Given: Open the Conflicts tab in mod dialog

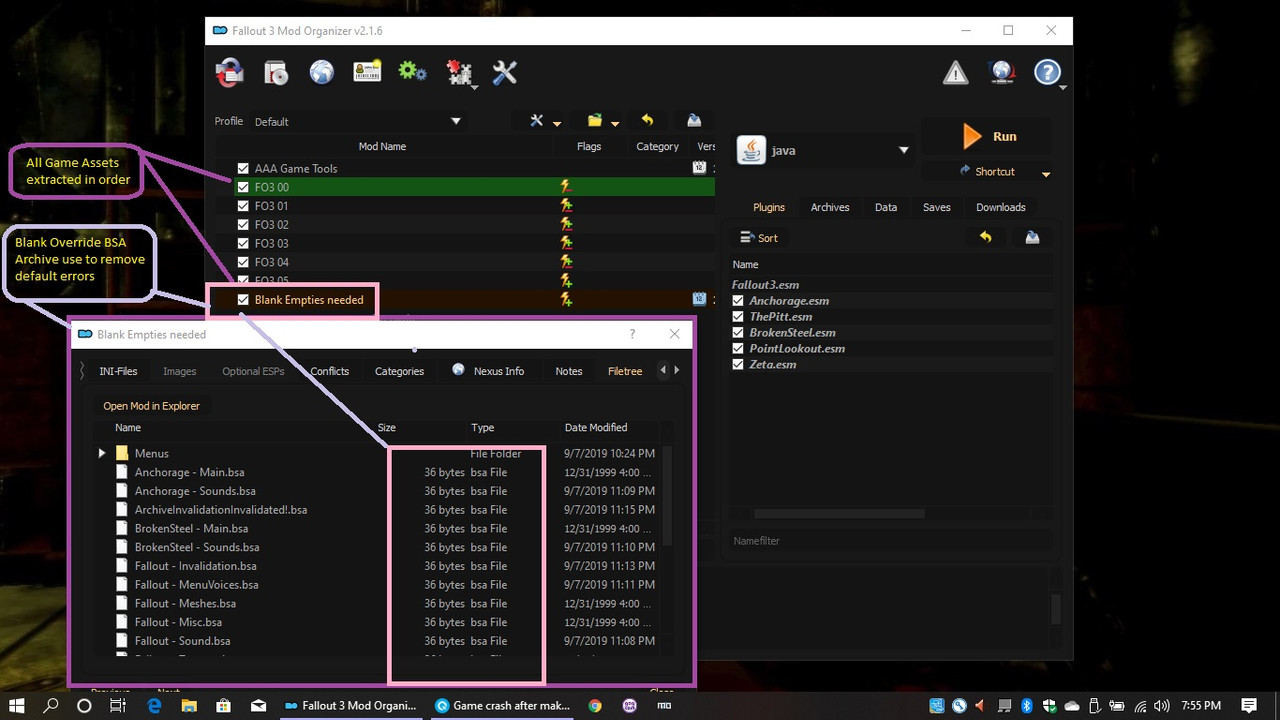Looking at the screenshot, I should [329, 371].
